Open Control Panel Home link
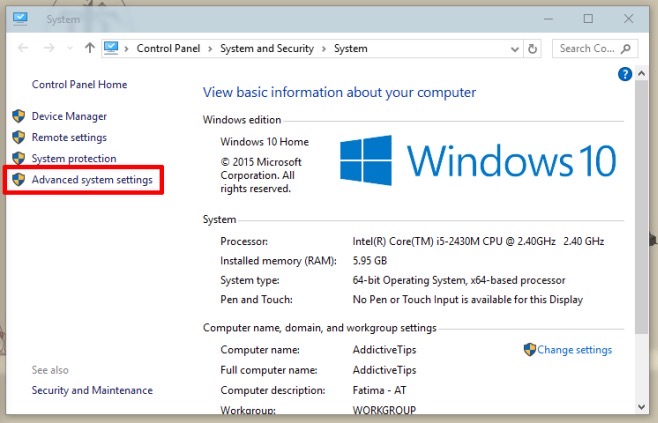Screen dimensions: 658x423 point(79,84)
